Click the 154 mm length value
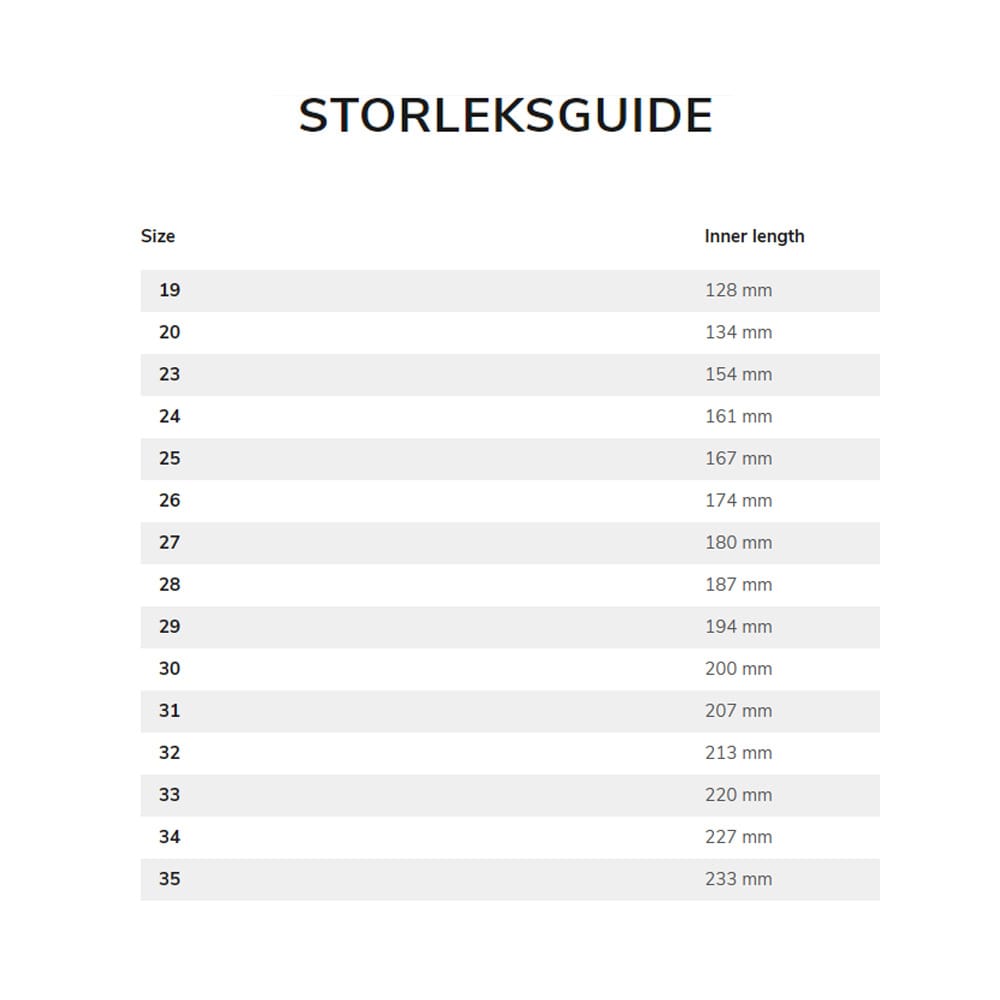 click(x=738, y=374)
